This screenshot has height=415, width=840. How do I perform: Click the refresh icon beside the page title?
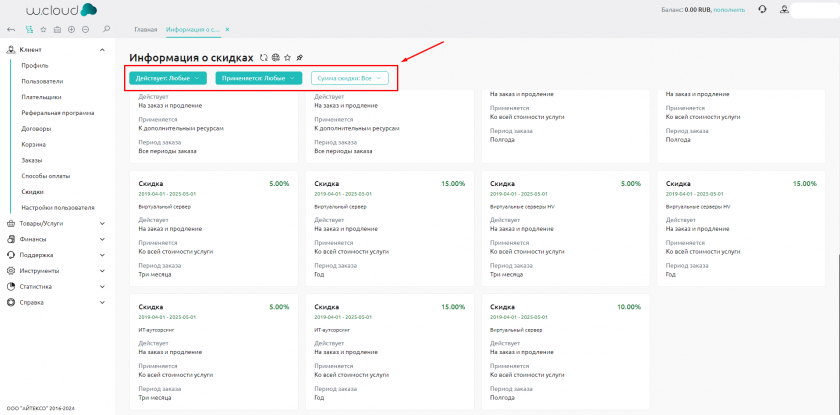click(263, 58)
